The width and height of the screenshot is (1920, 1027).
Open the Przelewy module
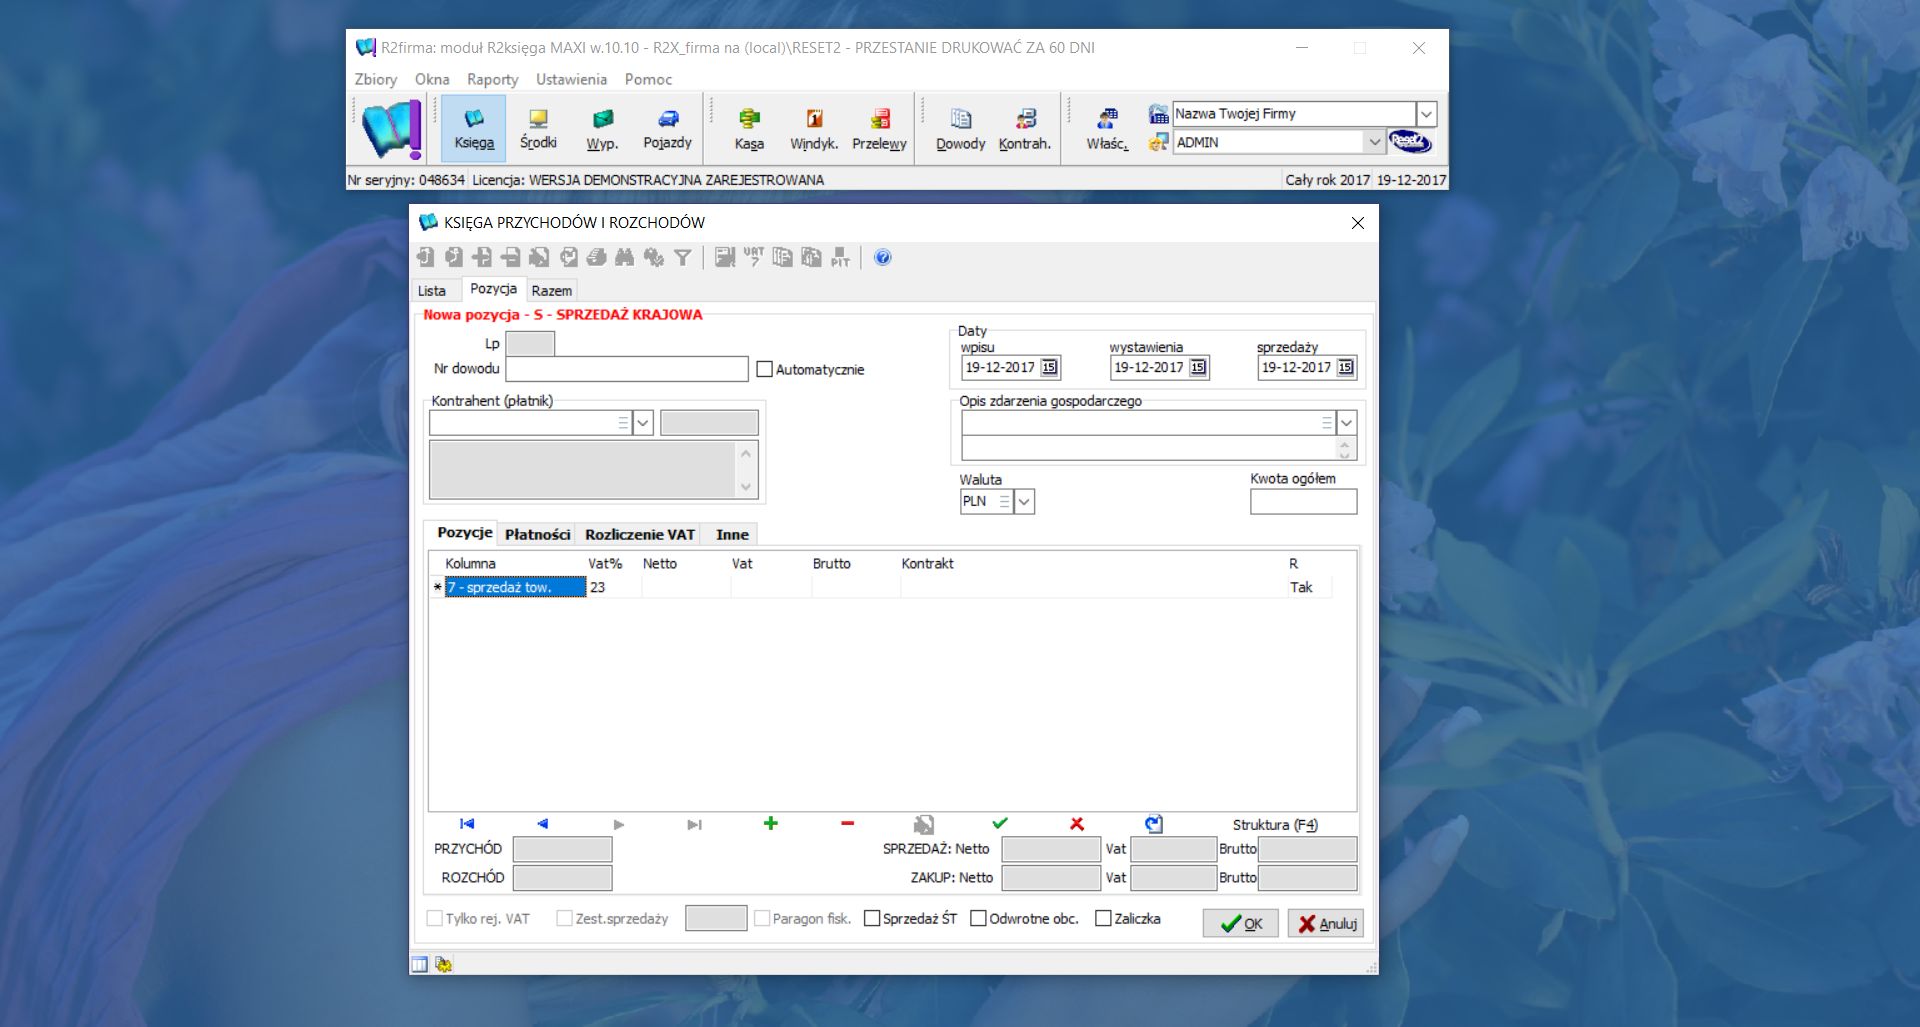tap(879, 128)
